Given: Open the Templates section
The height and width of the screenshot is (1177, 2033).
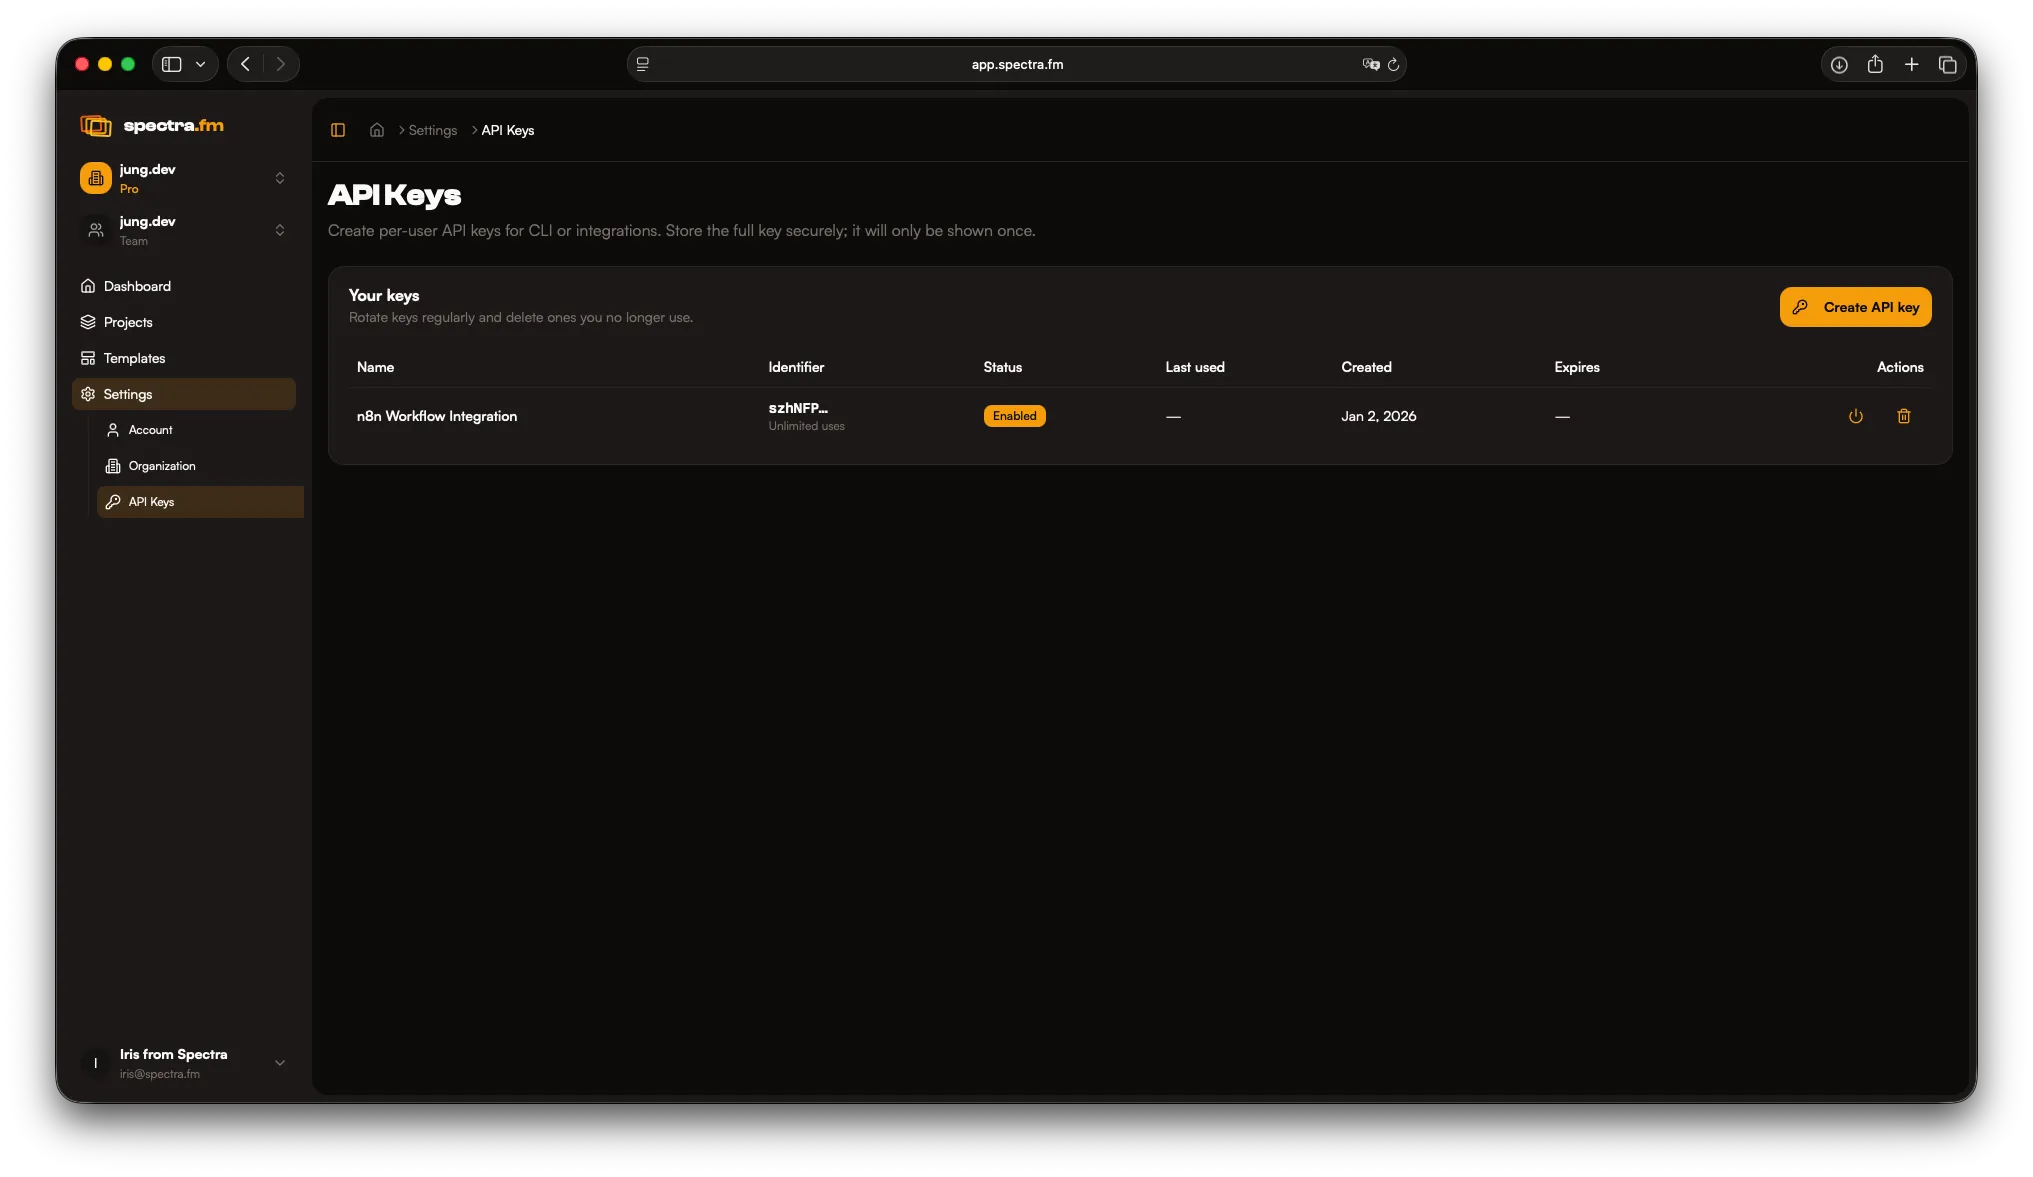Looking at the screenshot, I should 133,358.
